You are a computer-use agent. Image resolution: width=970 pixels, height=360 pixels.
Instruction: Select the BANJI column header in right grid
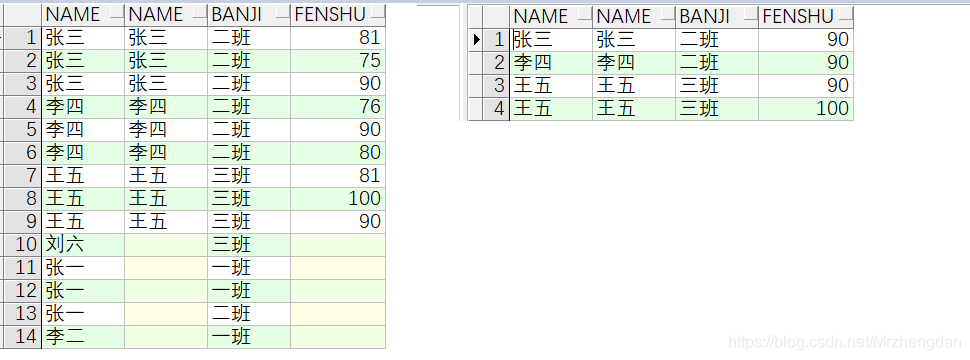coord(717,17)
